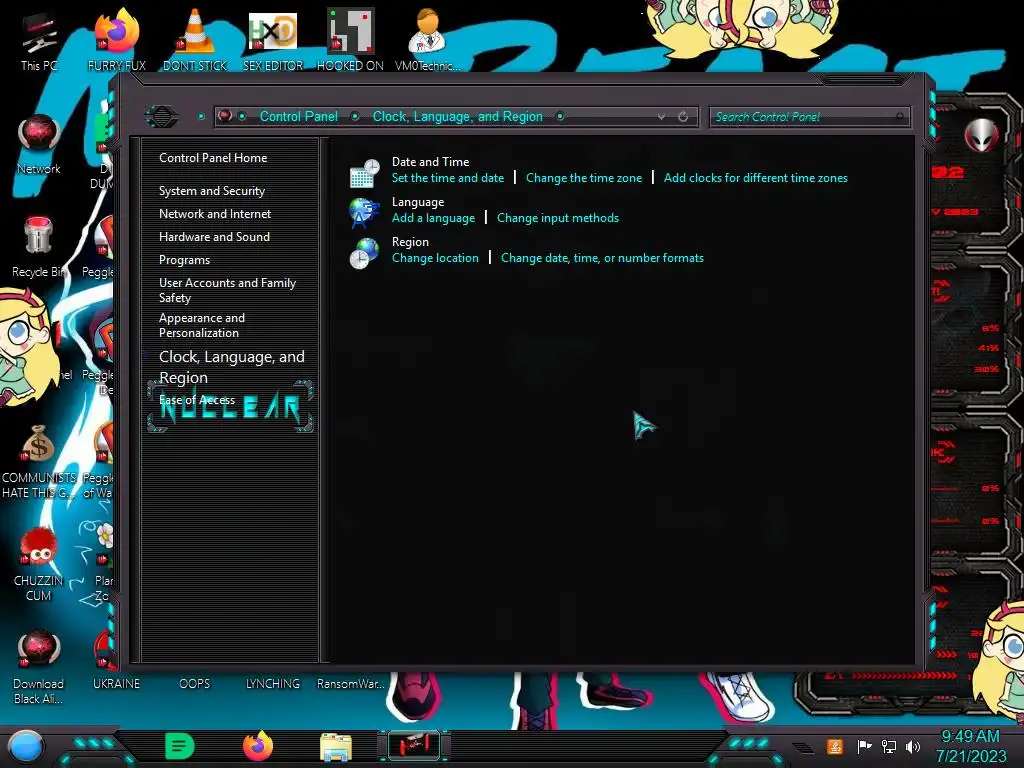Open the Start orb button
Viewport: 1024px width, 768px height.
coord(25,746)
